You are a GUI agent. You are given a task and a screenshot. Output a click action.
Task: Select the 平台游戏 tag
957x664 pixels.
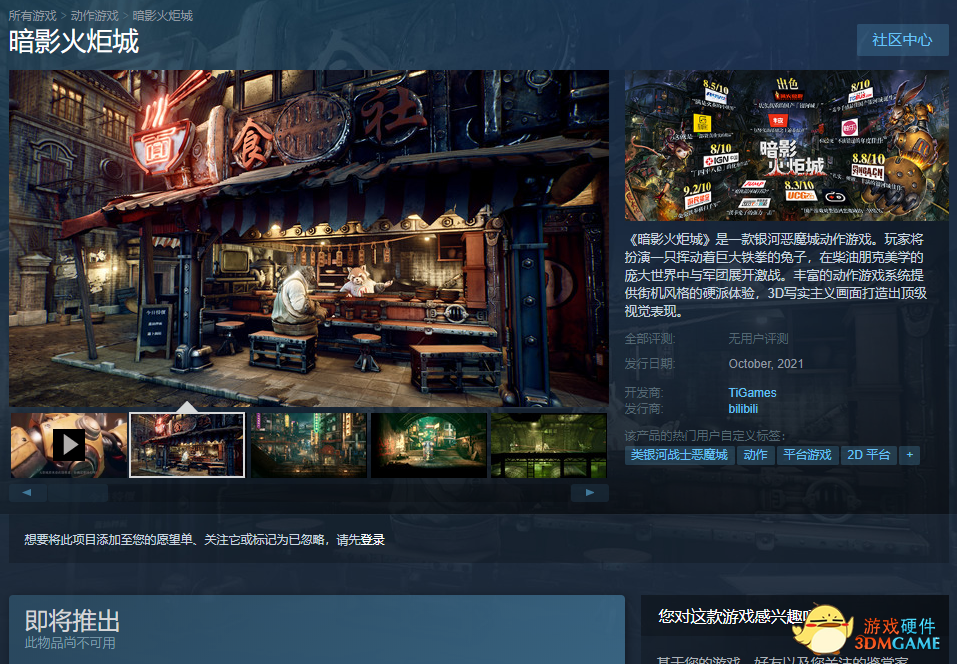click(x=807, y=455)
